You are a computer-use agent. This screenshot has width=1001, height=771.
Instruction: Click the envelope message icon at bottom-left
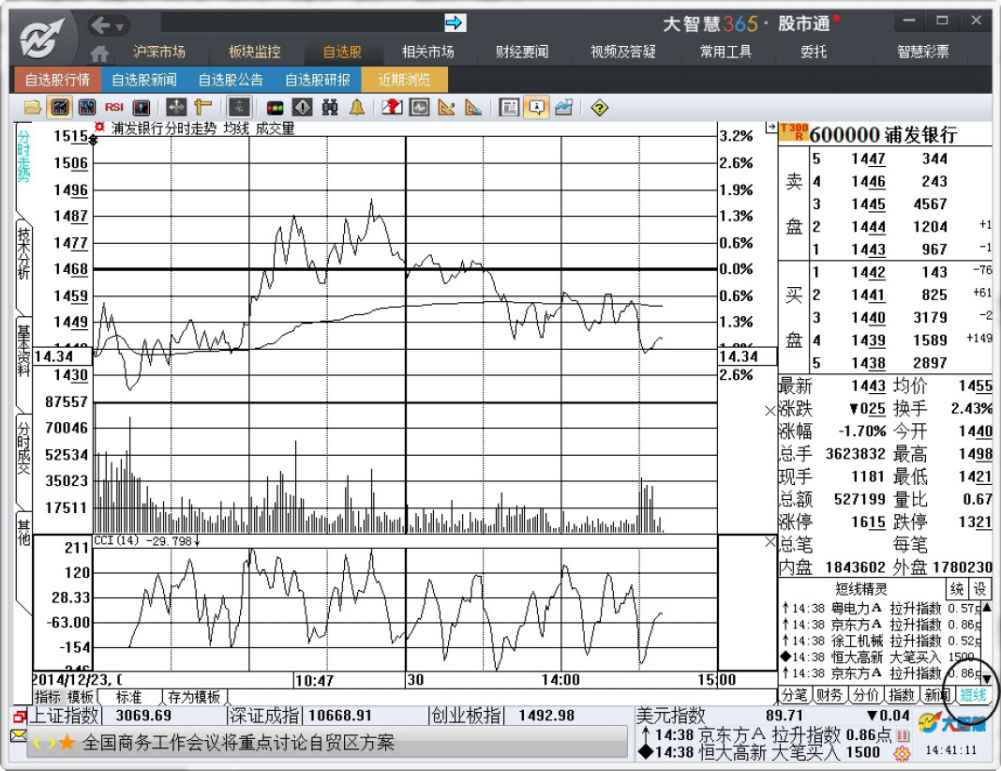tap(19, 736)
